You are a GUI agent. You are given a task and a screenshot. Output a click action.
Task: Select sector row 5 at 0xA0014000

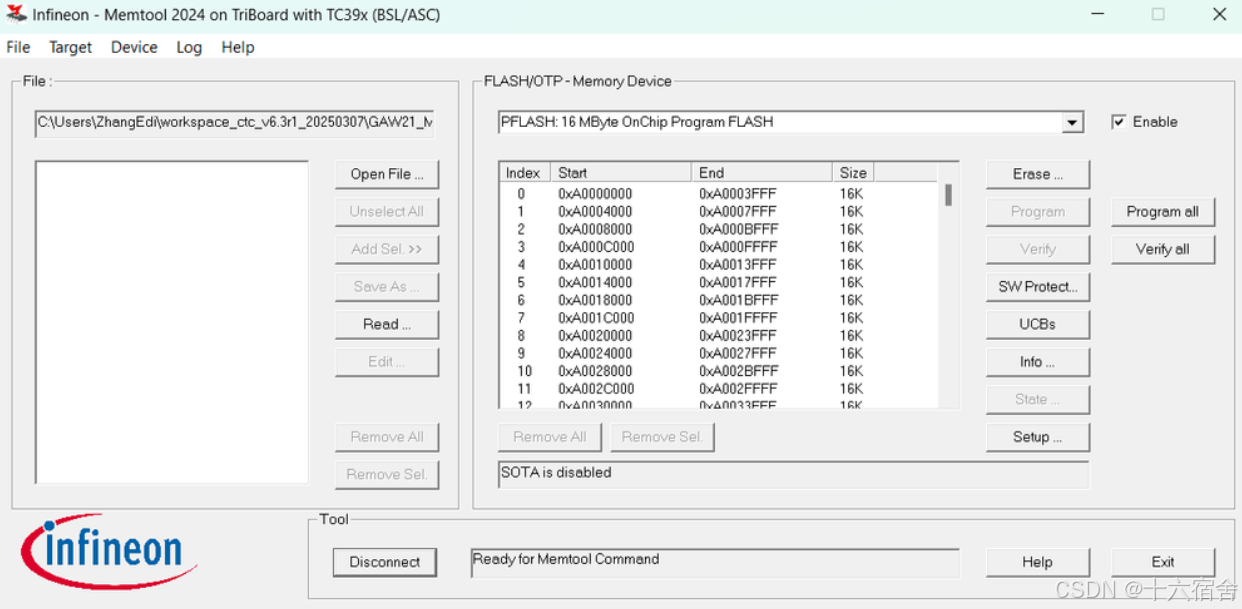[x=719, y=283]
